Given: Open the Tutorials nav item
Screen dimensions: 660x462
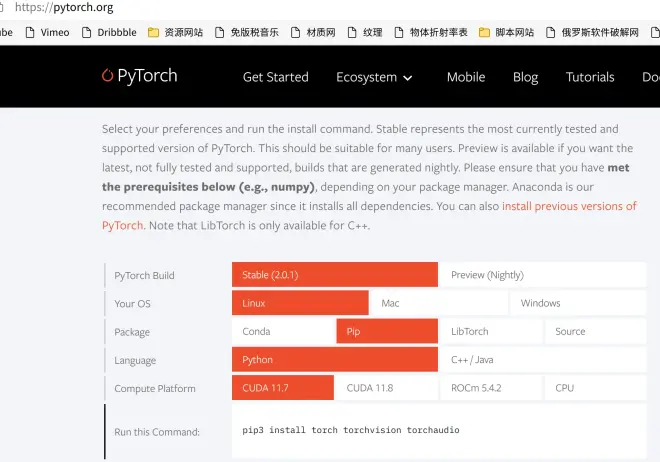Looking at the screenshot, I should [590, 77].
